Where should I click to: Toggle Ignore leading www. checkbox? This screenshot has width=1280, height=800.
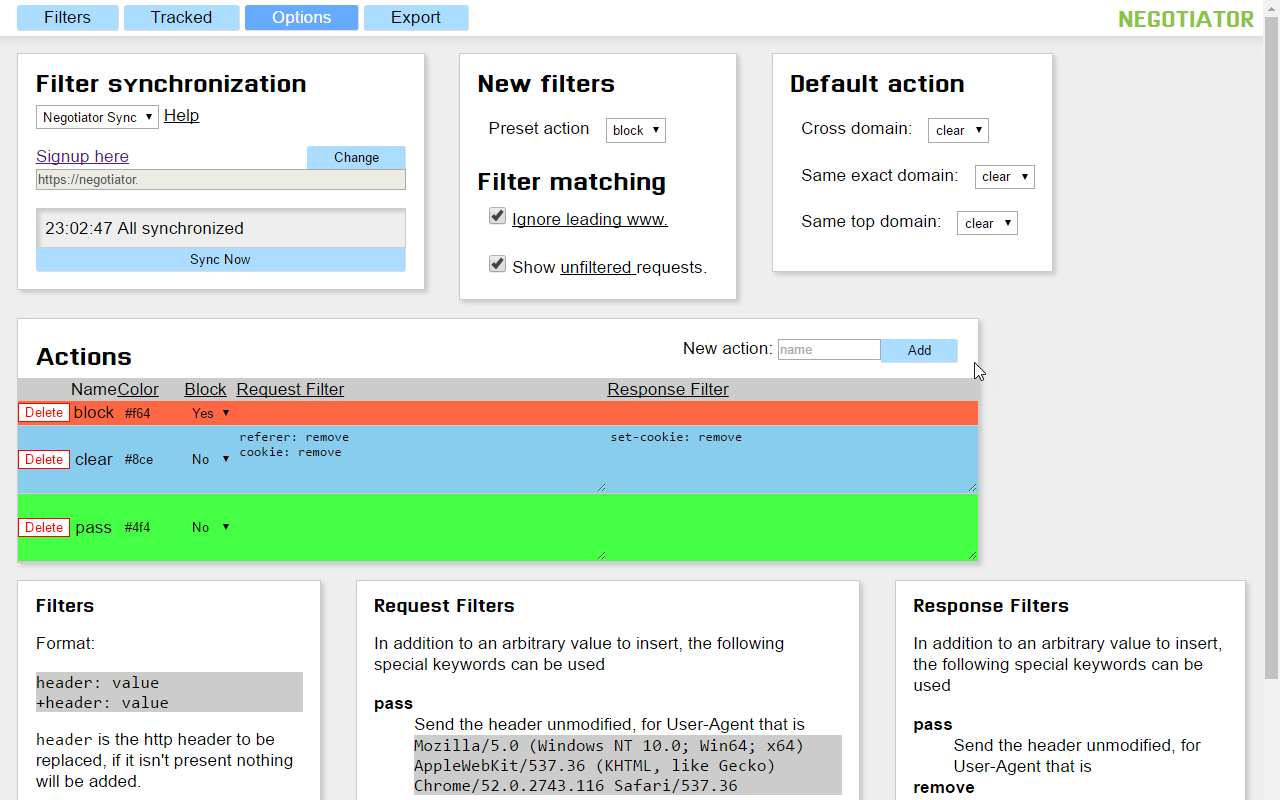pos(497,216)
